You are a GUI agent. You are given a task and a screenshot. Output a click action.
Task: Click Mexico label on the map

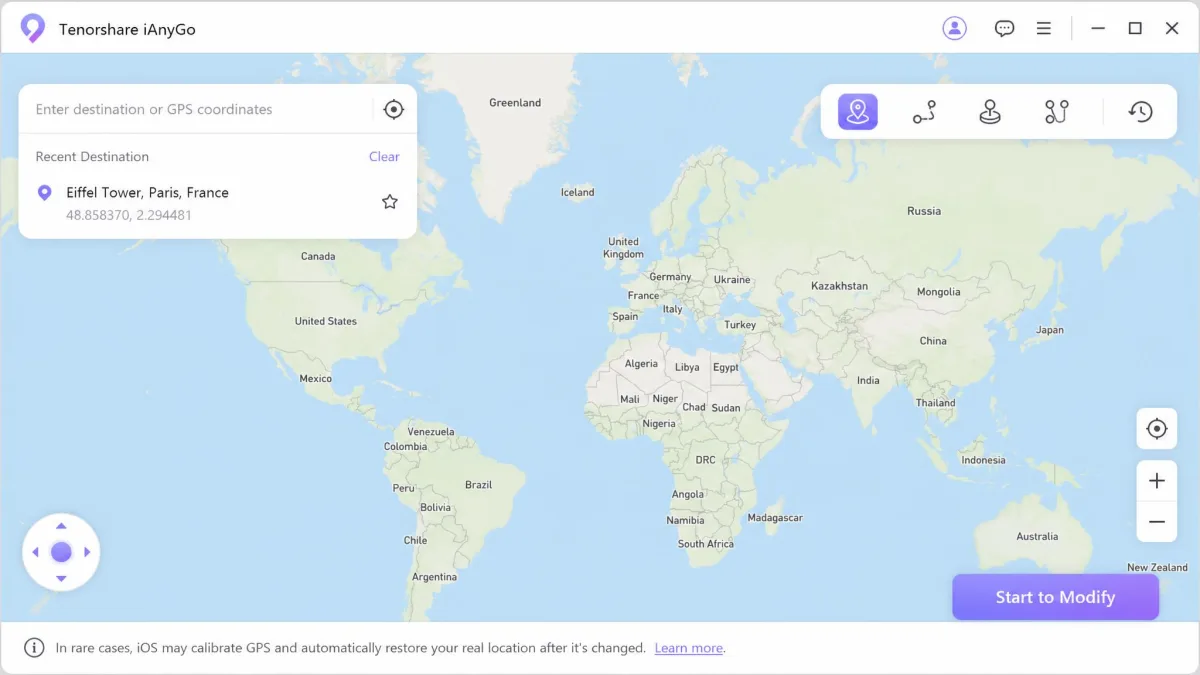316,378
